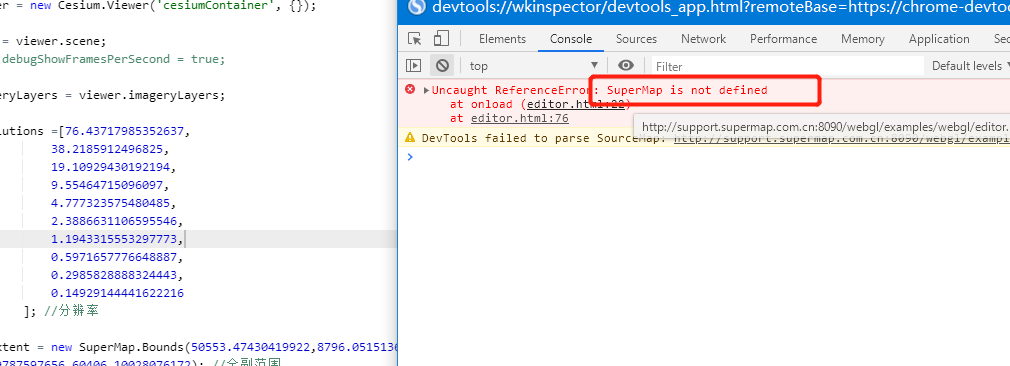Click the DevTools favicon in title bar
The width and height of the screenshot is (1010, 366).
(417, 6)
